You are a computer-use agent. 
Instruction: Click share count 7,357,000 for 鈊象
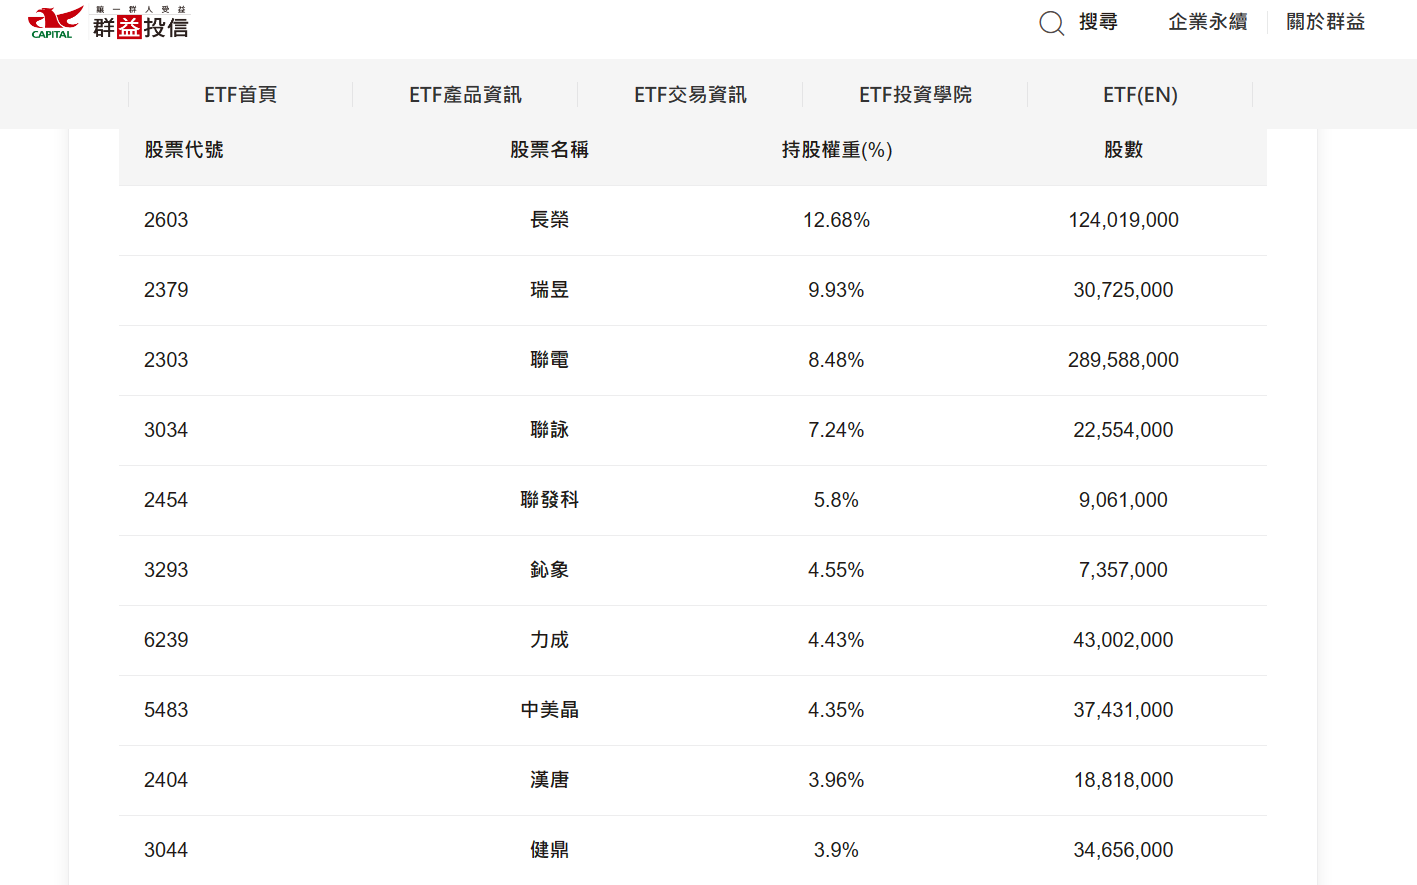pyautogui.click(x=1123, y=570)
